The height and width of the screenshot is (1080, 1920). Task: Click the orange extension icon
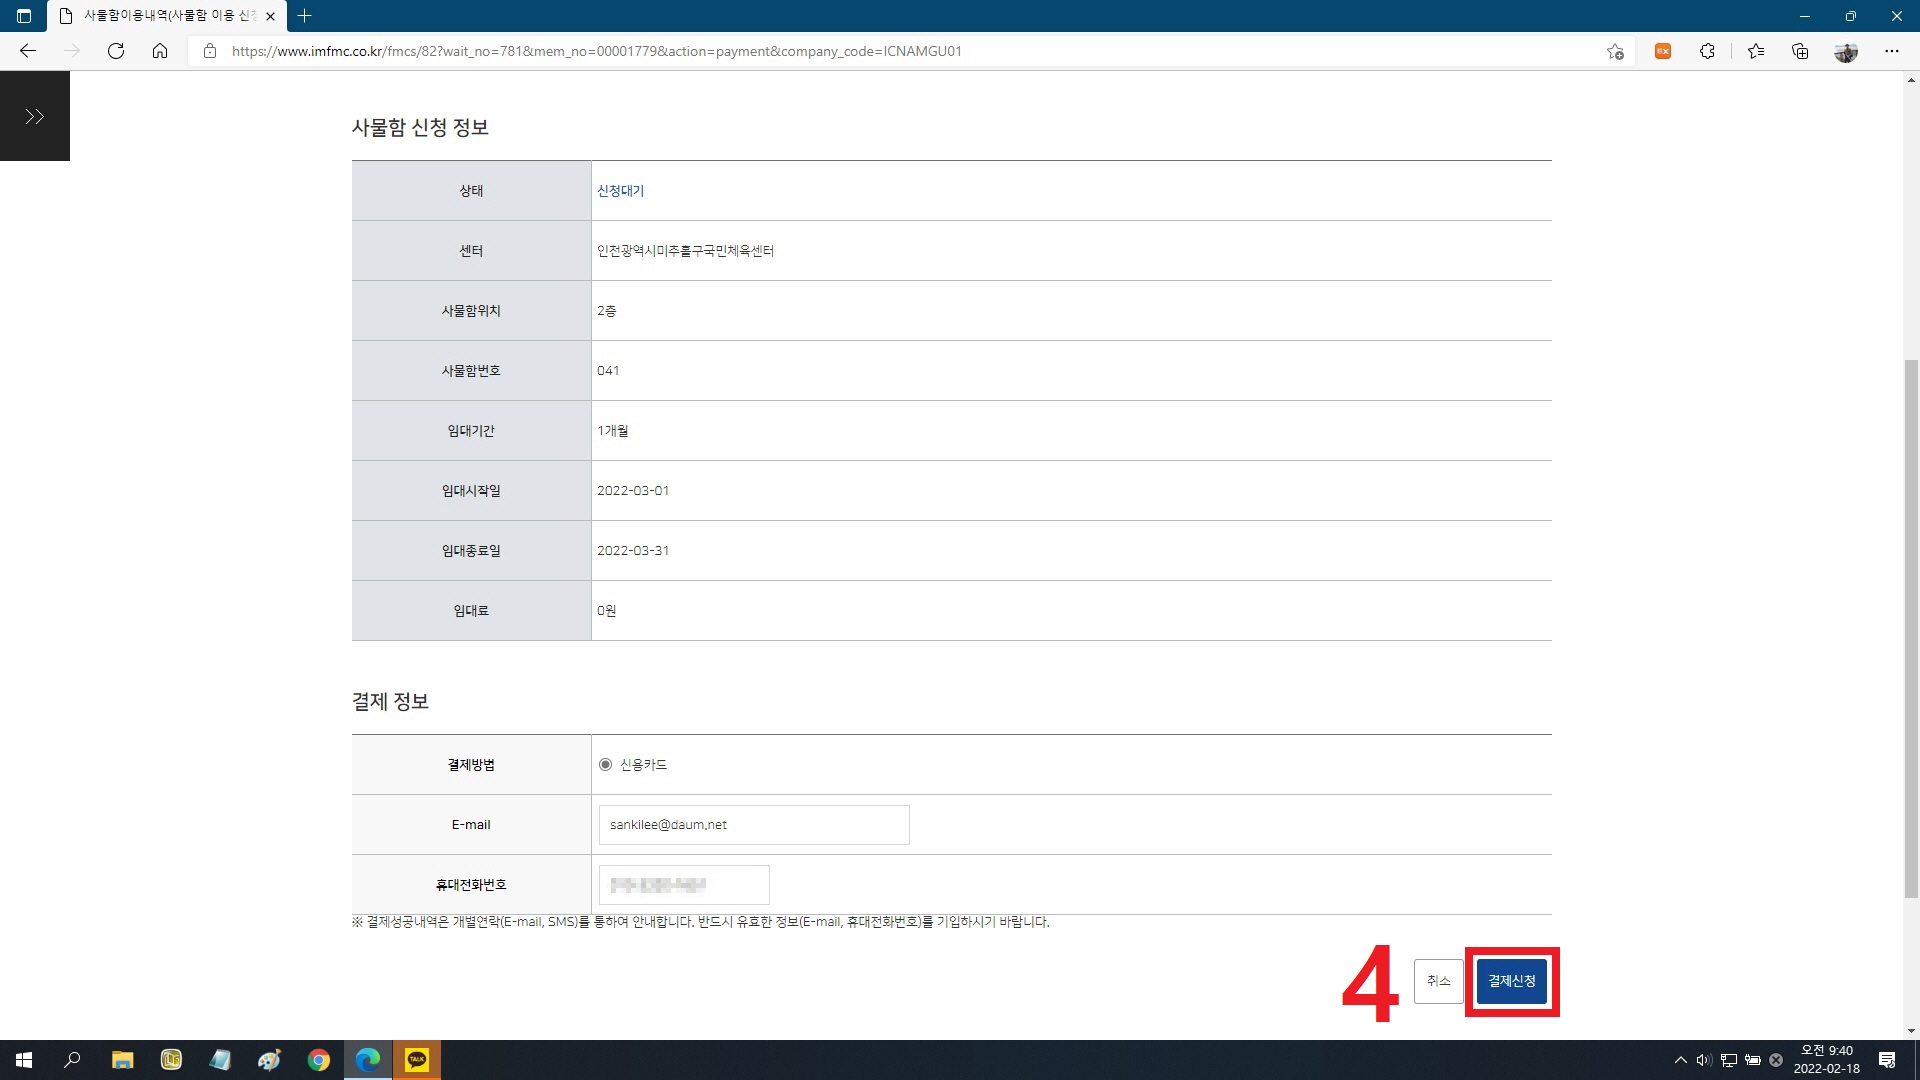click(1663, 51)
